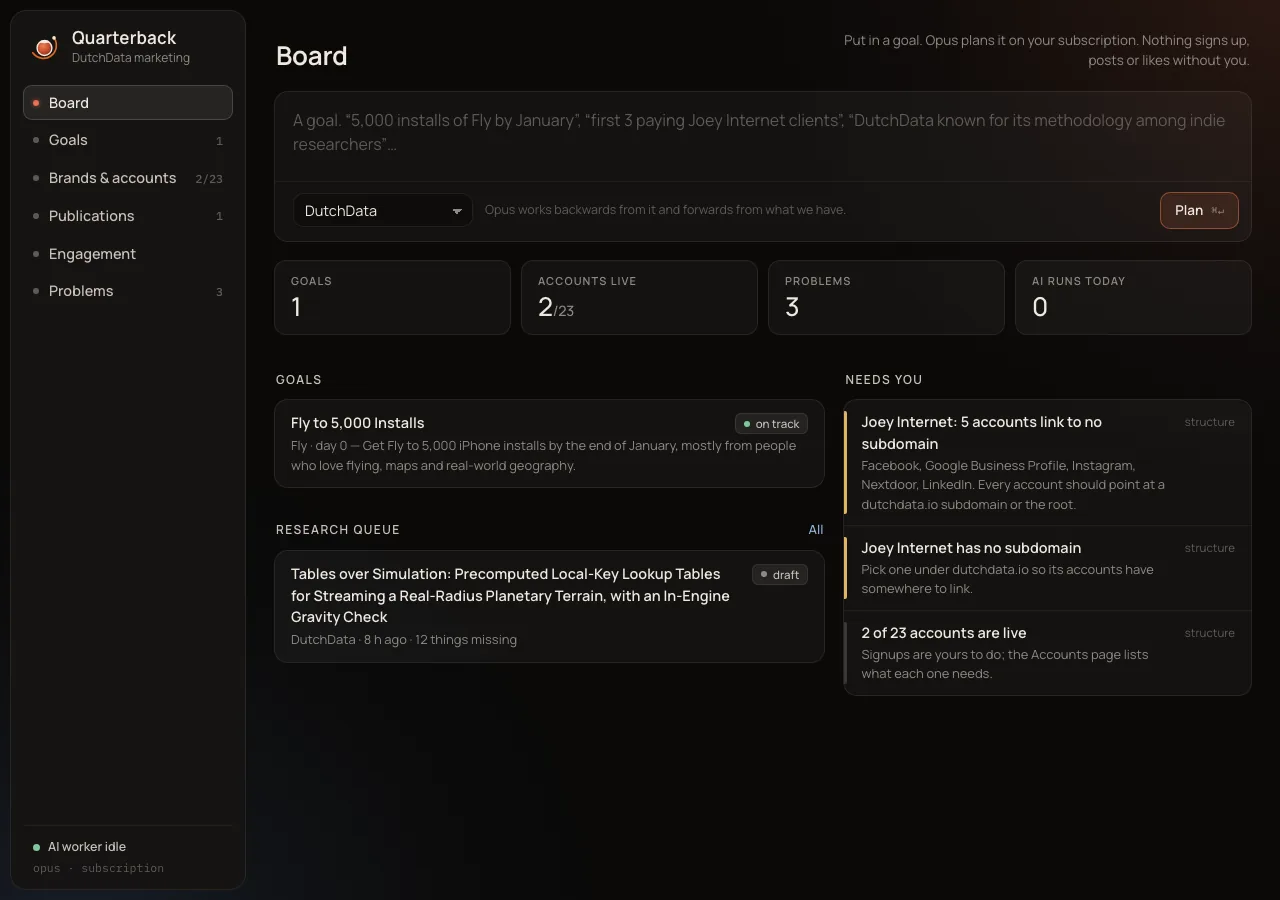Image resolution: width=1280 pixels, height=900 pixels.
Task: Open Brands & accounts section
Action: coord(128,178)
